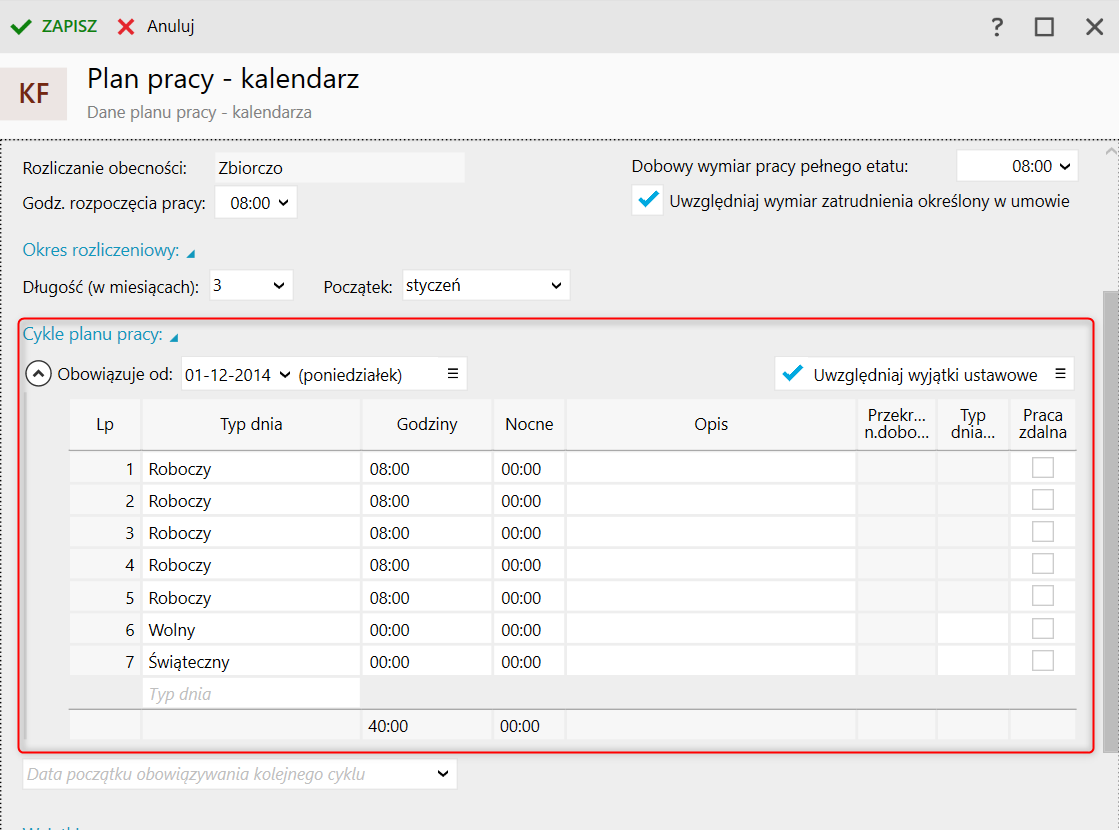Screen dimensions: 1119x830
Task: Enable Praca zdalna for row 2
Action: tap(1043, 500)
